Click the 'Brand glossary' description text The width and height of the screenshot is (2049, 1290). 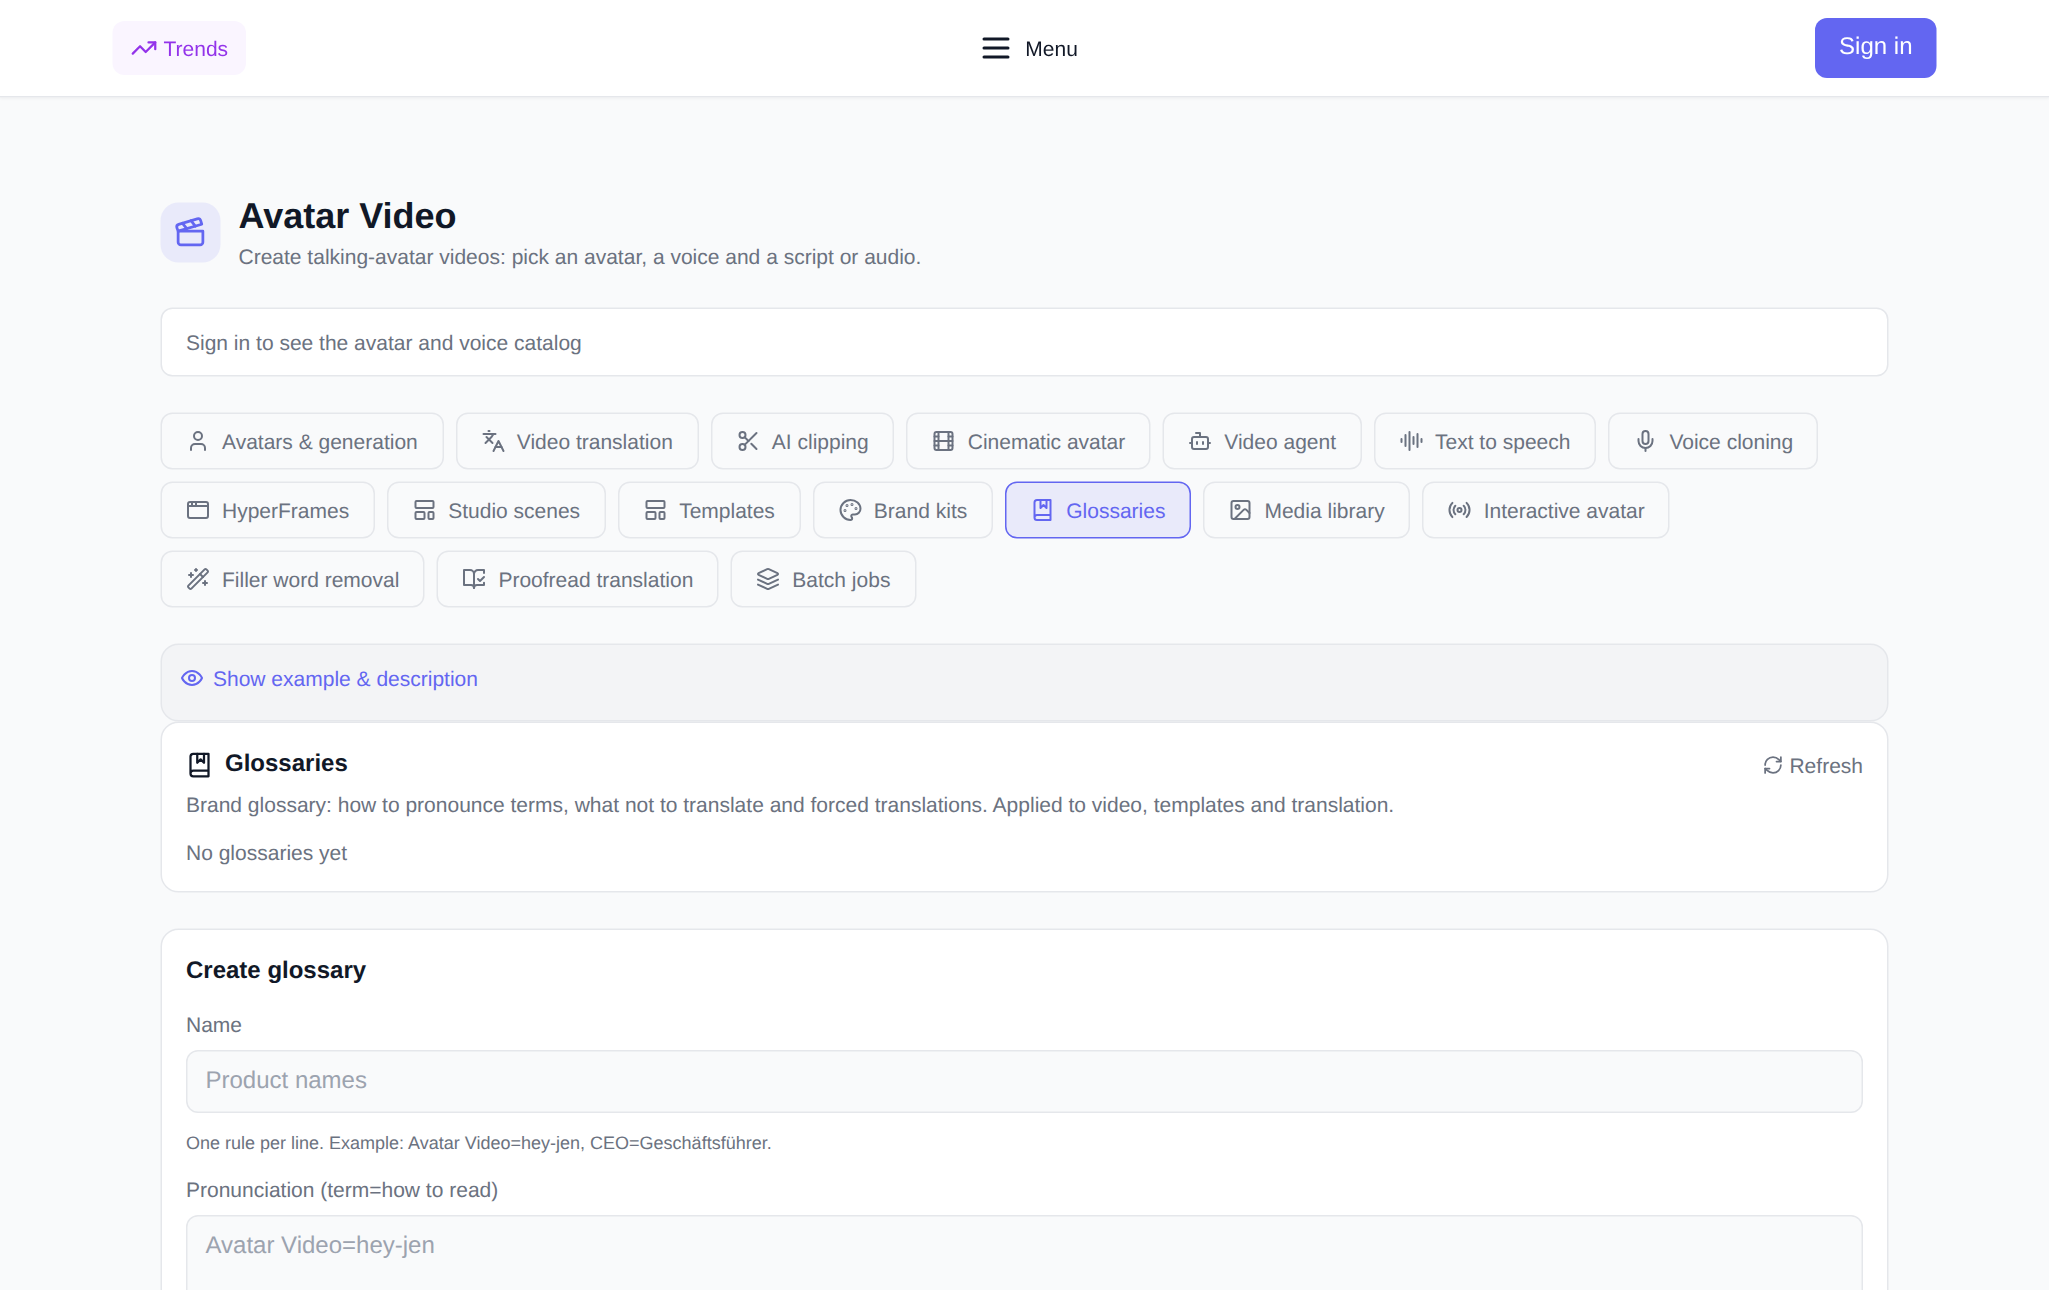click(x=790, y=805)
